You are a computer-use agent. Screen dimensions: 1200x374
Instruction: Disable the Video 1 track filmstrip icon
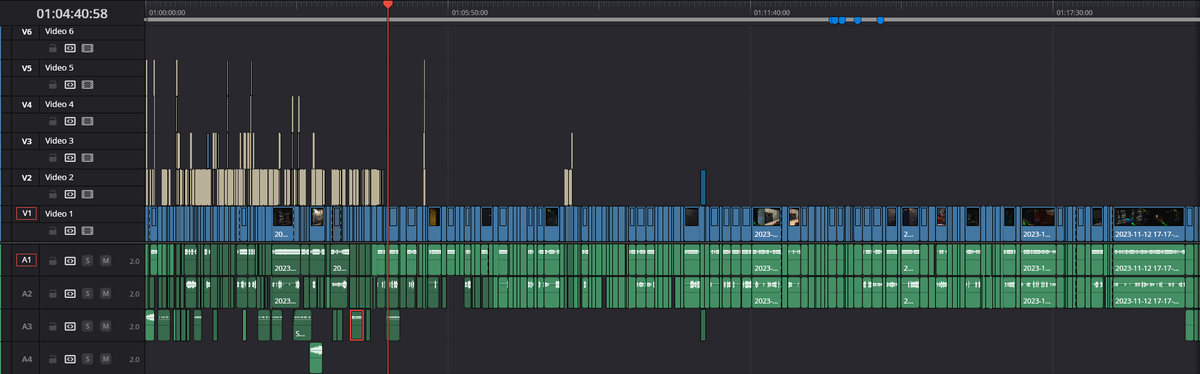pyautogui.click(x=88, y=230)
